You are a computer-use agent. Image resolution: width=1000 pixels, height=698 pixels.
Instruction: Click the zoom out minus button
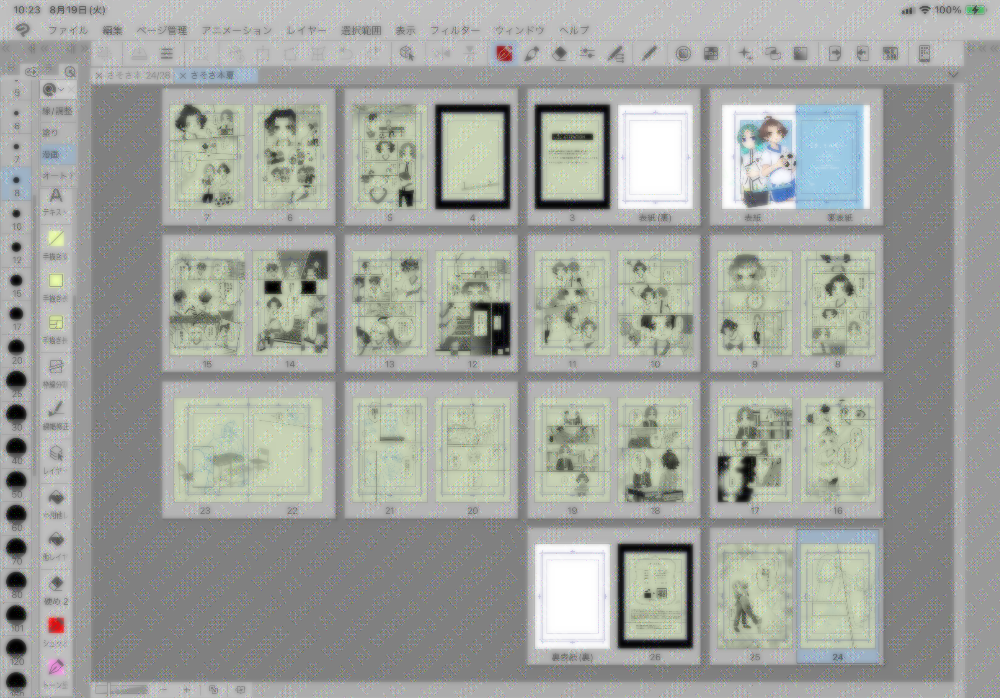(162, 689)
